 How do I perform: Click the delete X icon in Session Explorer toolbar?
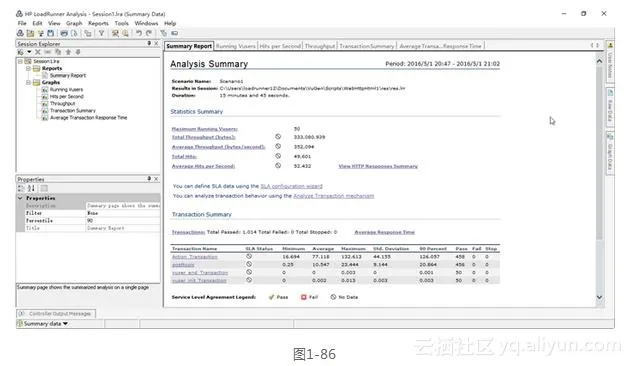point(37,52)
